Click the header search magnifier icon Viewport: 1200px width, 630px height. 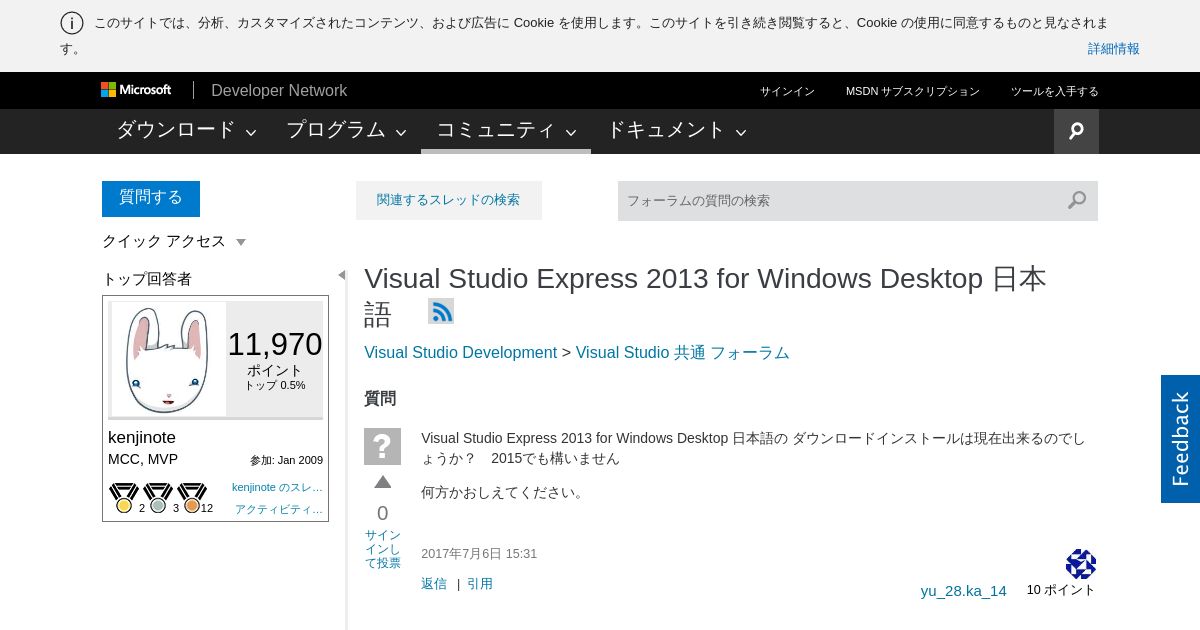point(1076,131)
